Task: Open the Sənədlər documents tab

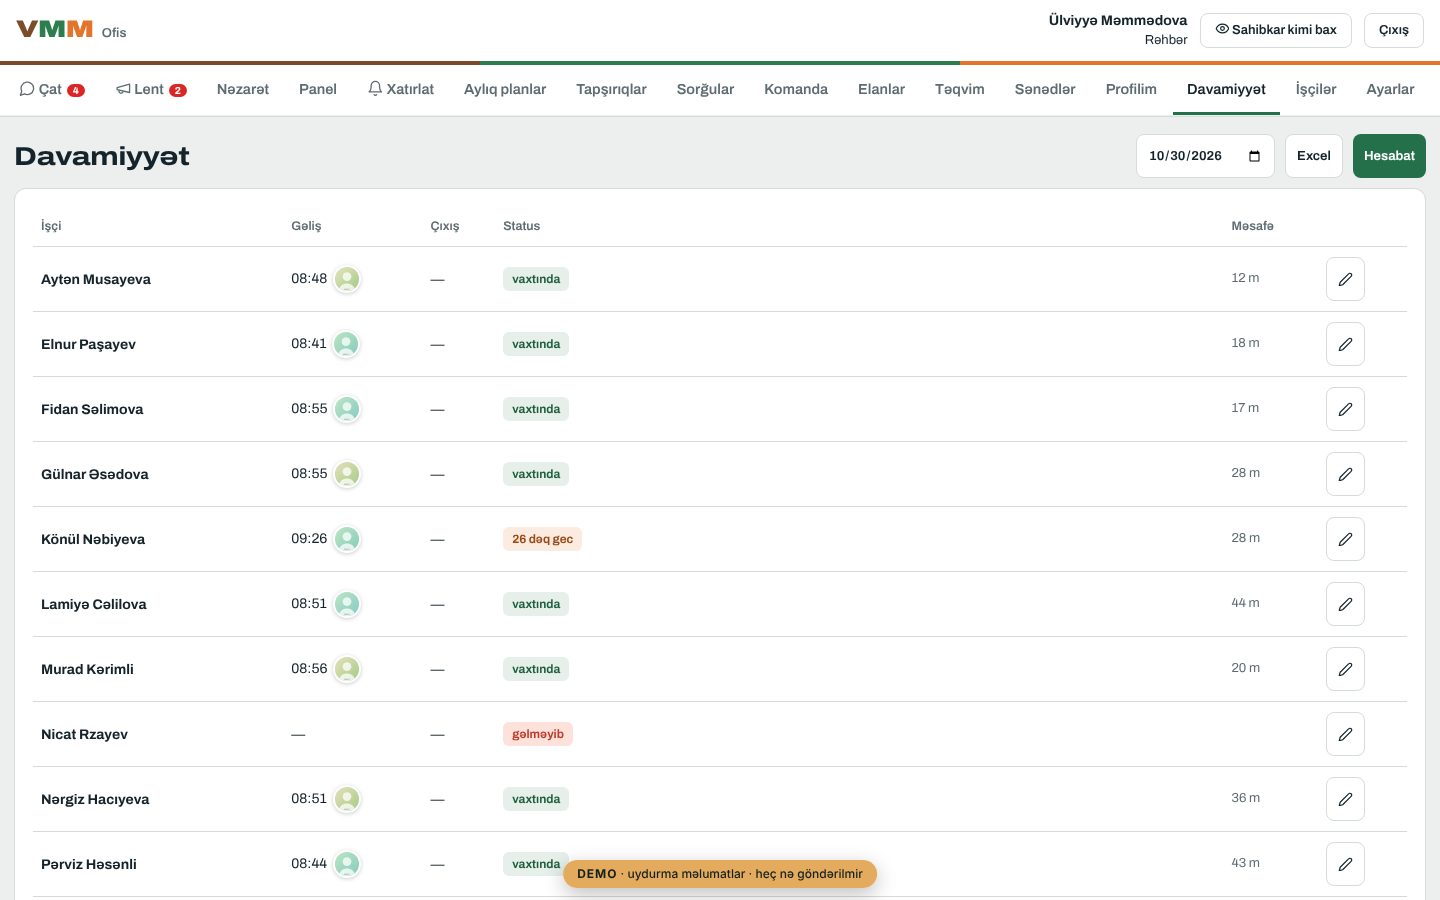Action: (1045, 89)
